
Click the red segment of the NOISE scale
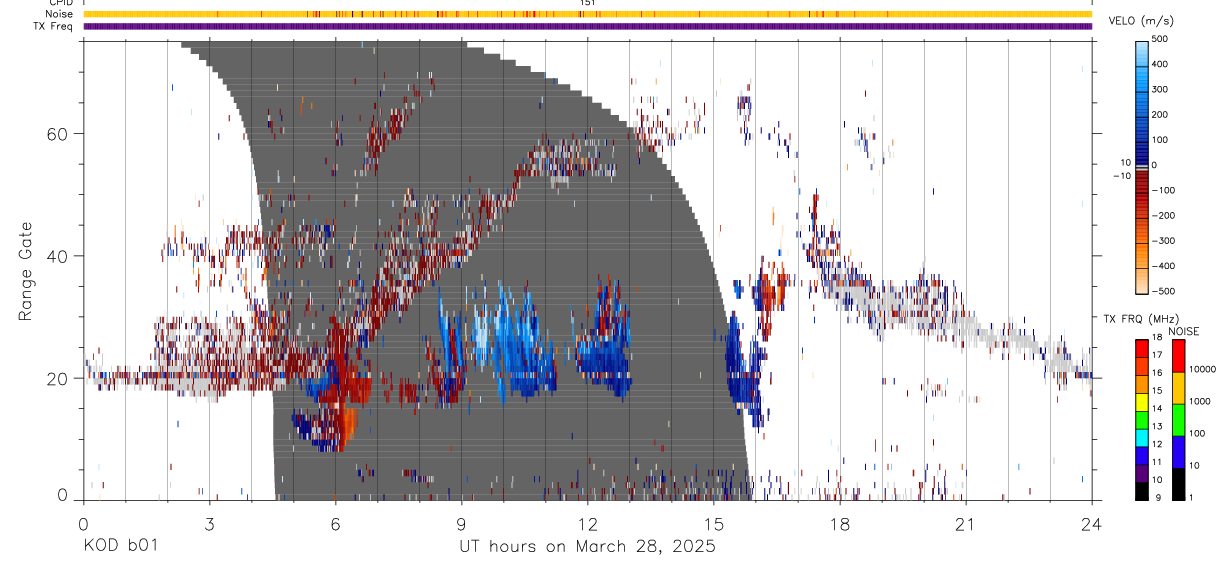tap(1179, 355)
